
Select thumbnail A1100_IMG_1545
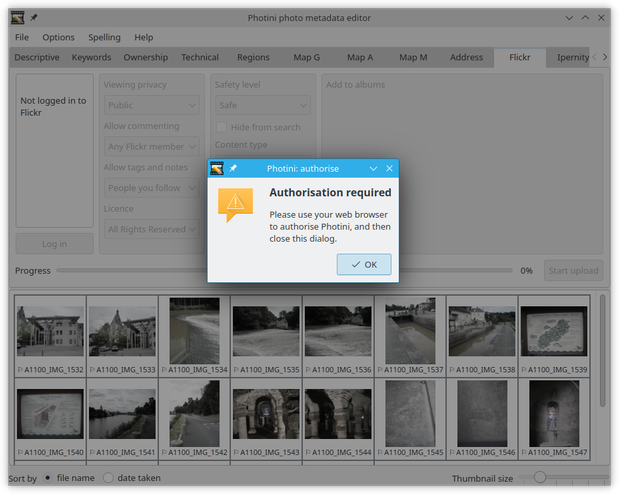410,419
